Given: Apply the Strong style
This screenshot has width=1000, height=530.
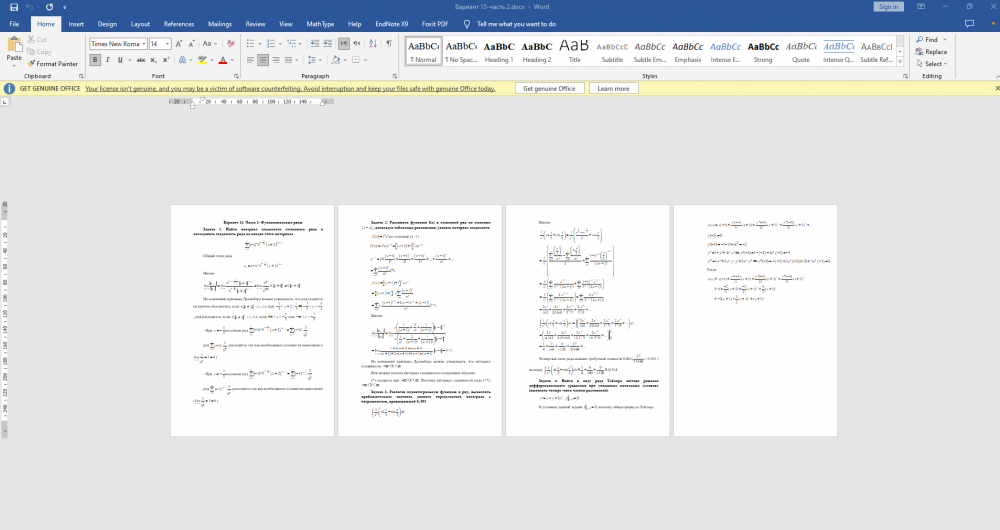Looking at the screenshot, I should point(763,51).
